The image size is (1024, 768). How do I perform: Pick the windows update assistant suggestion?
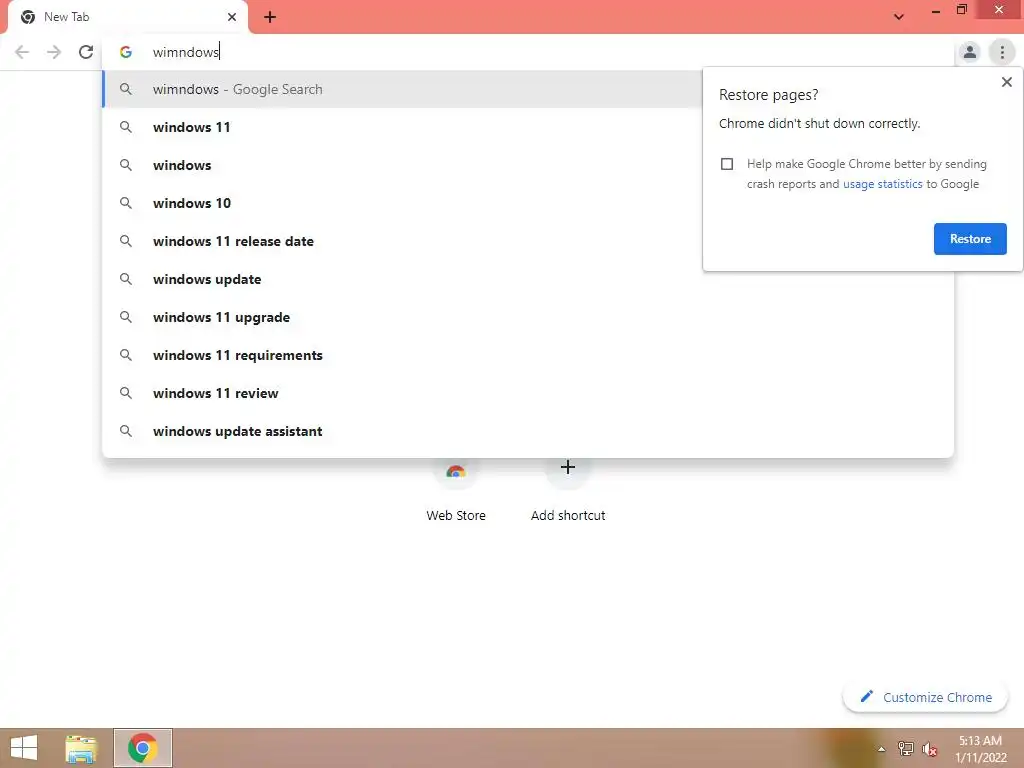coord(528,431)
